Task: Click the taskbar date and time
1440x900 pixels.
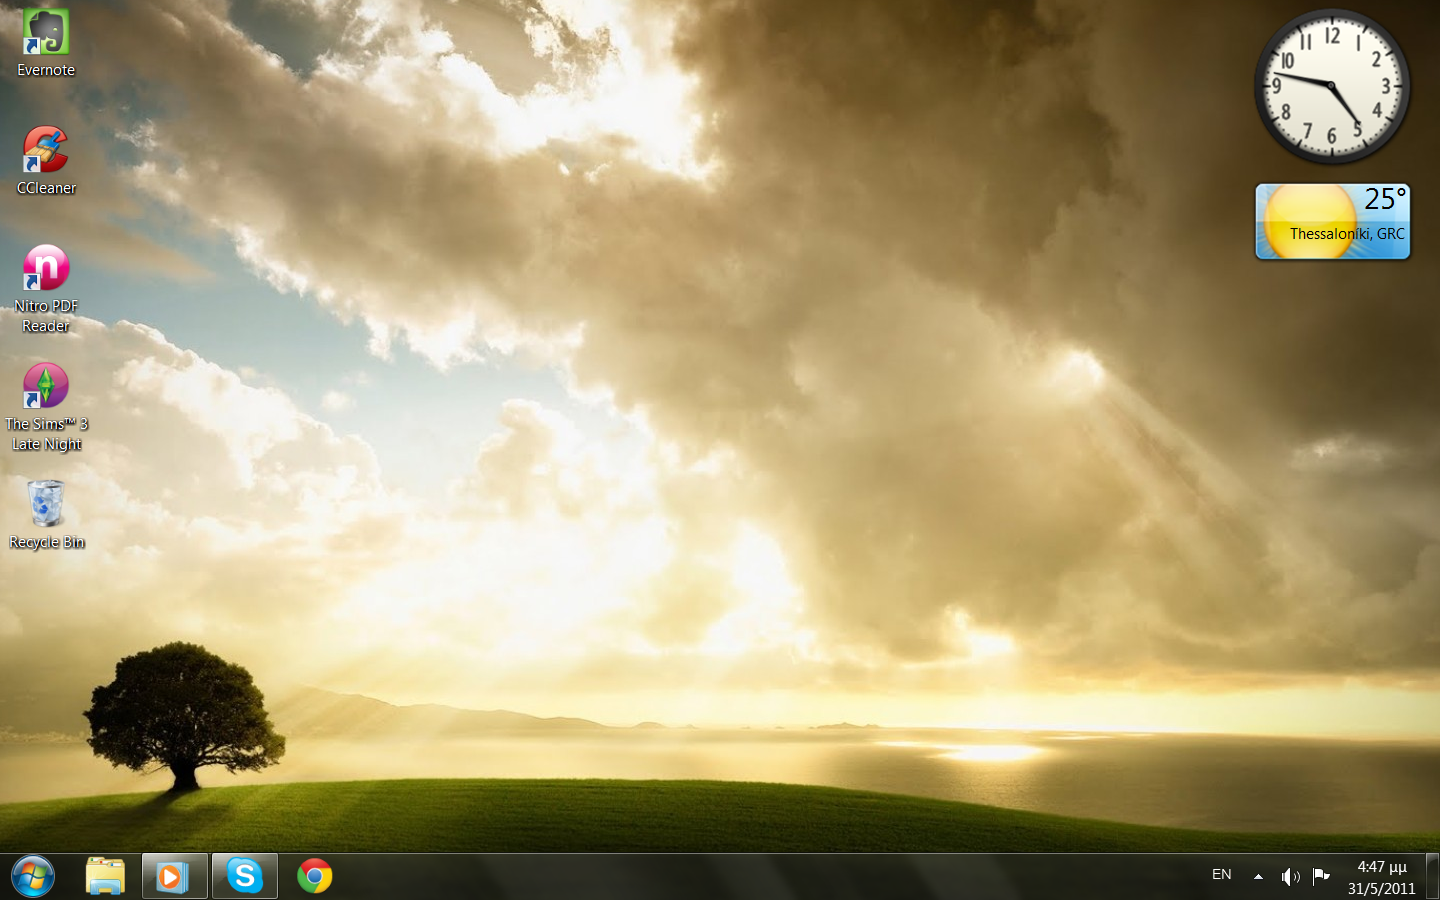Action: [x=1381, y=877]
